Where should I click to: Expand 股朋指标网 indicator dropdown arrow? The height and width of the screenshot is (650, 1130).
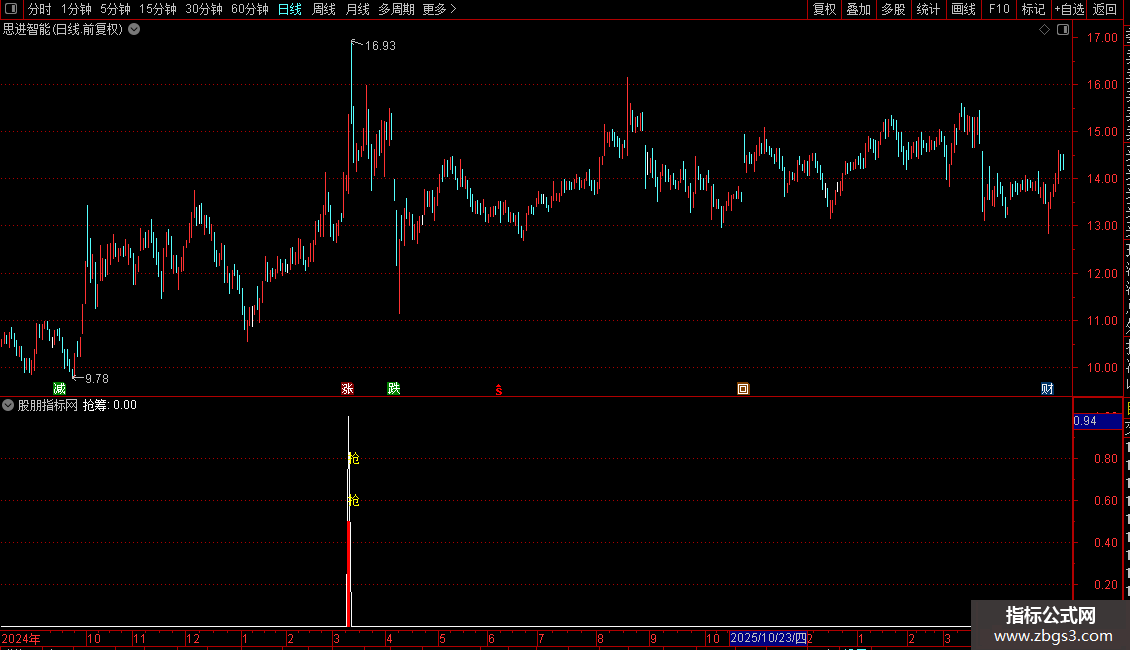point(8,405)
